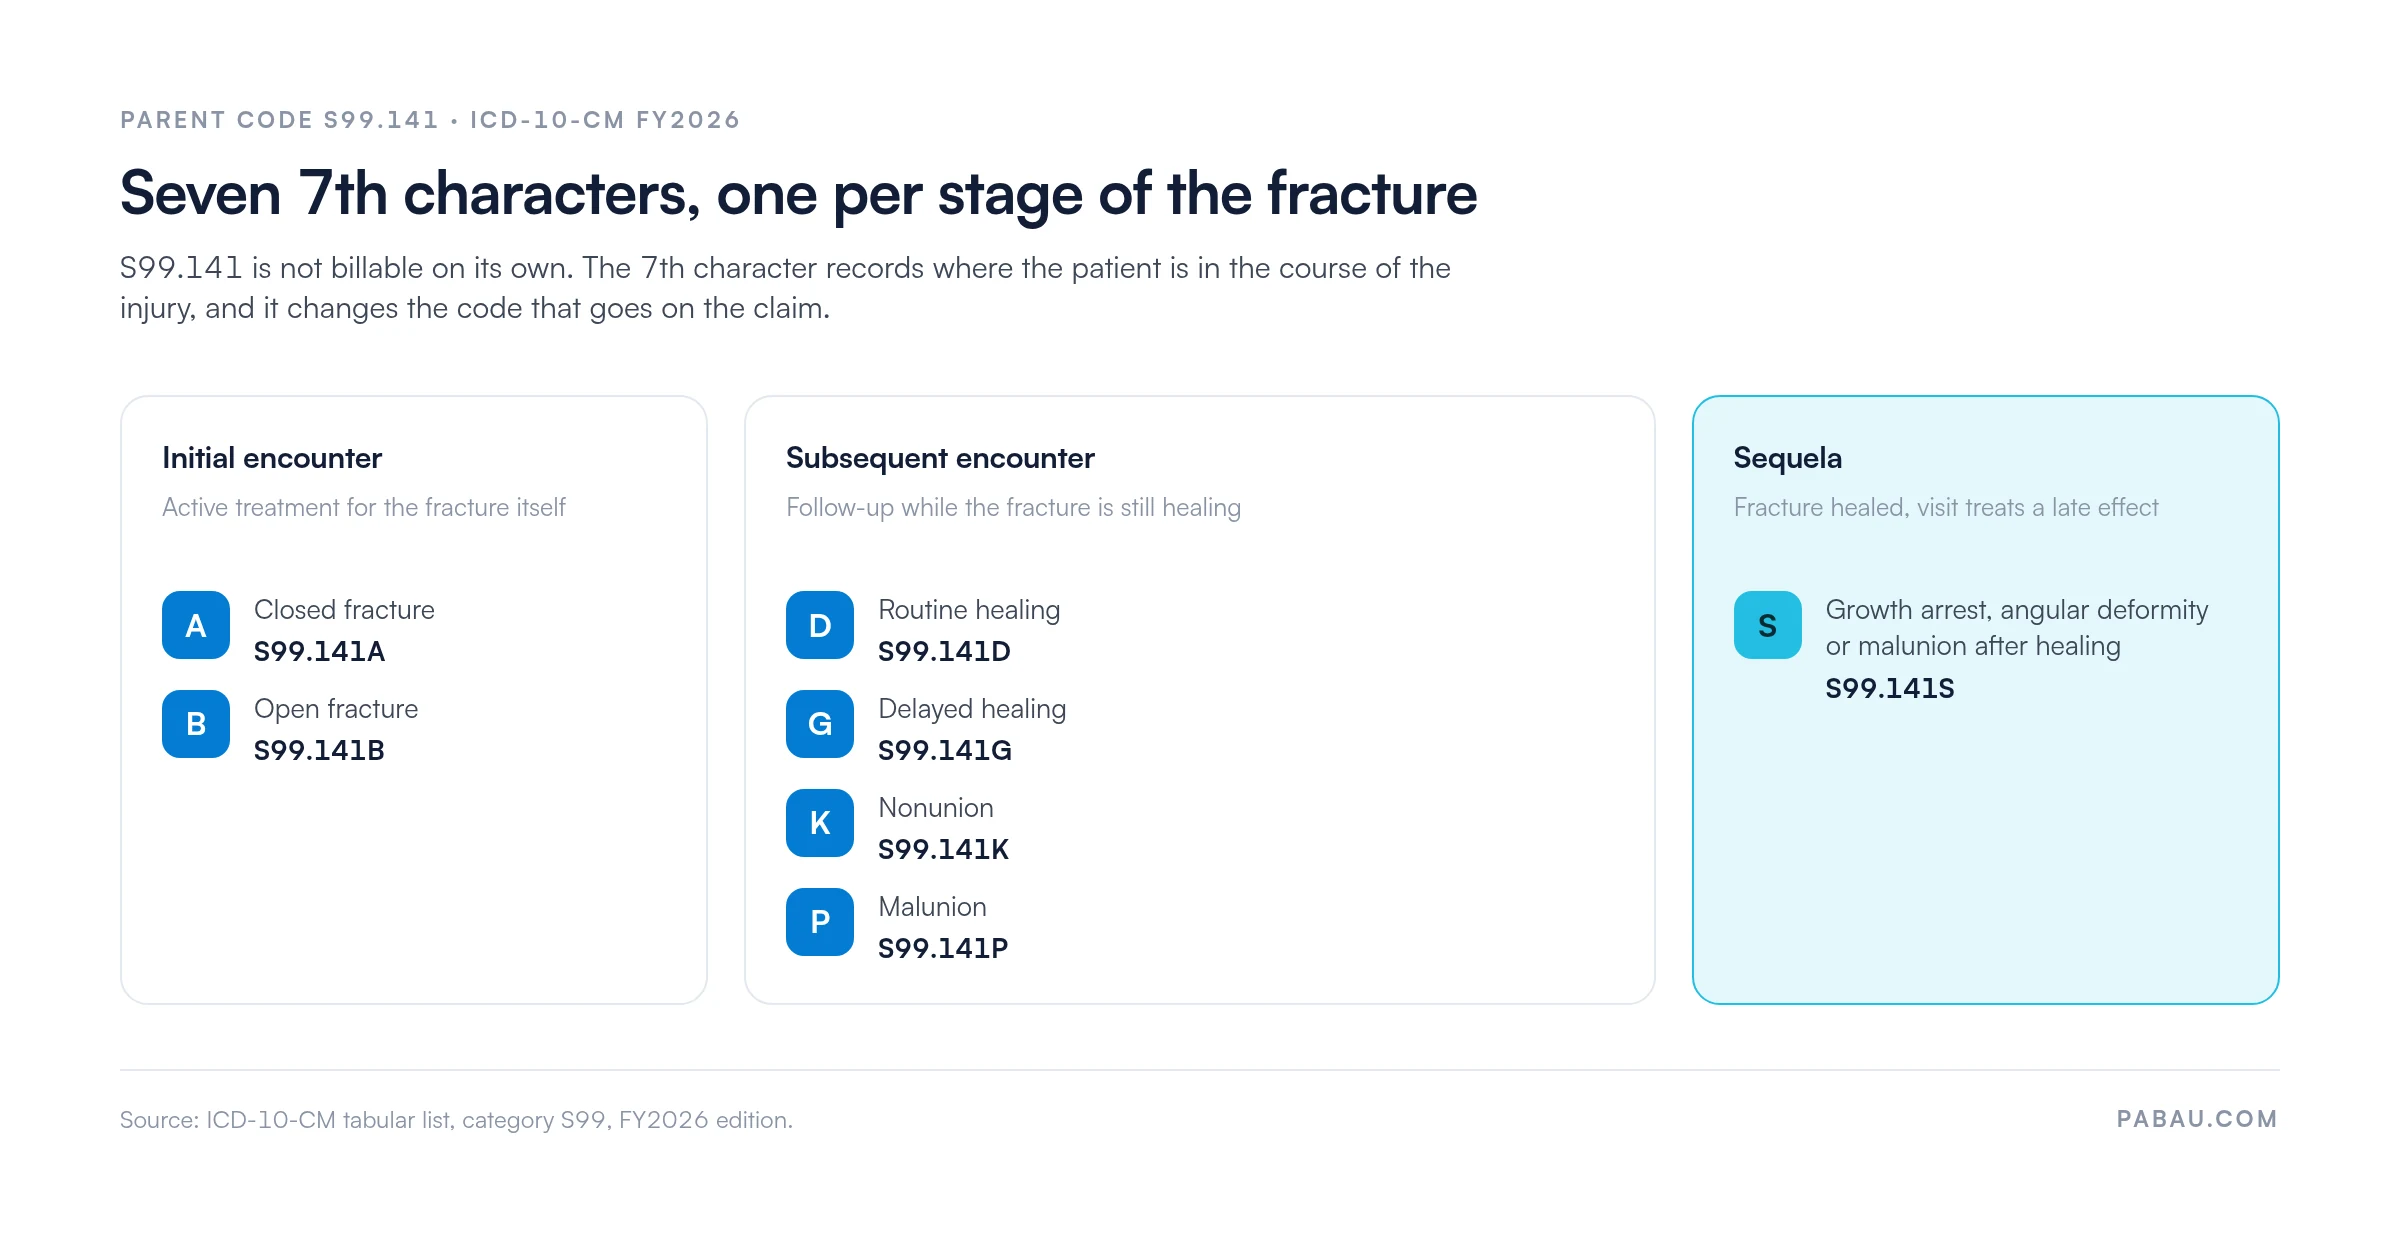The width and height of the screenshot is (2400, 1246).
Task: Select the cyan S sequela badge
Action: (1768, 625)
